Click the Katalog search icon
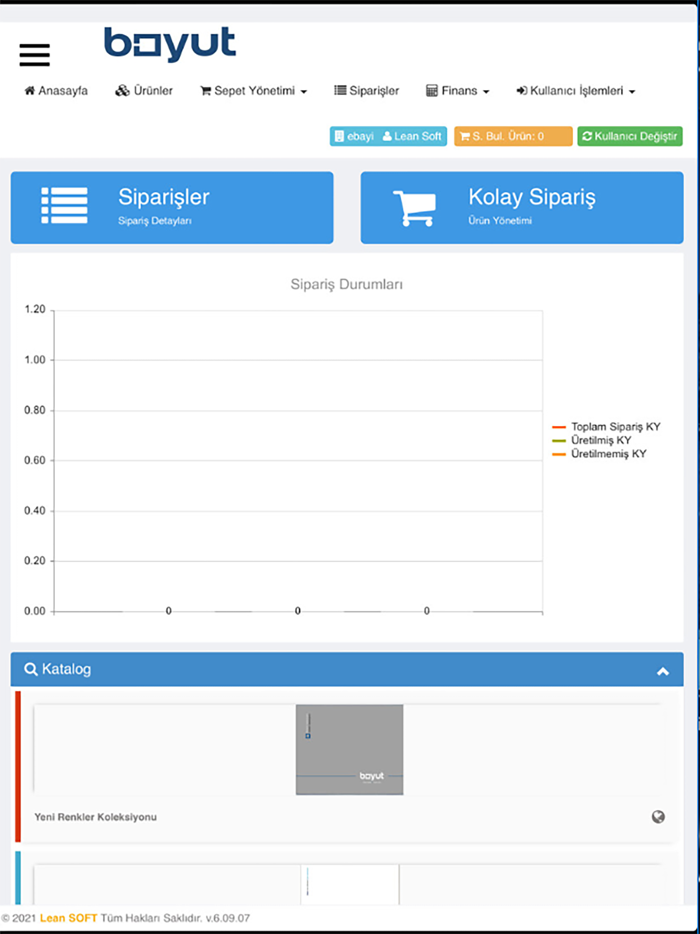Screen dimensions: 700x934 pos(31,670)
